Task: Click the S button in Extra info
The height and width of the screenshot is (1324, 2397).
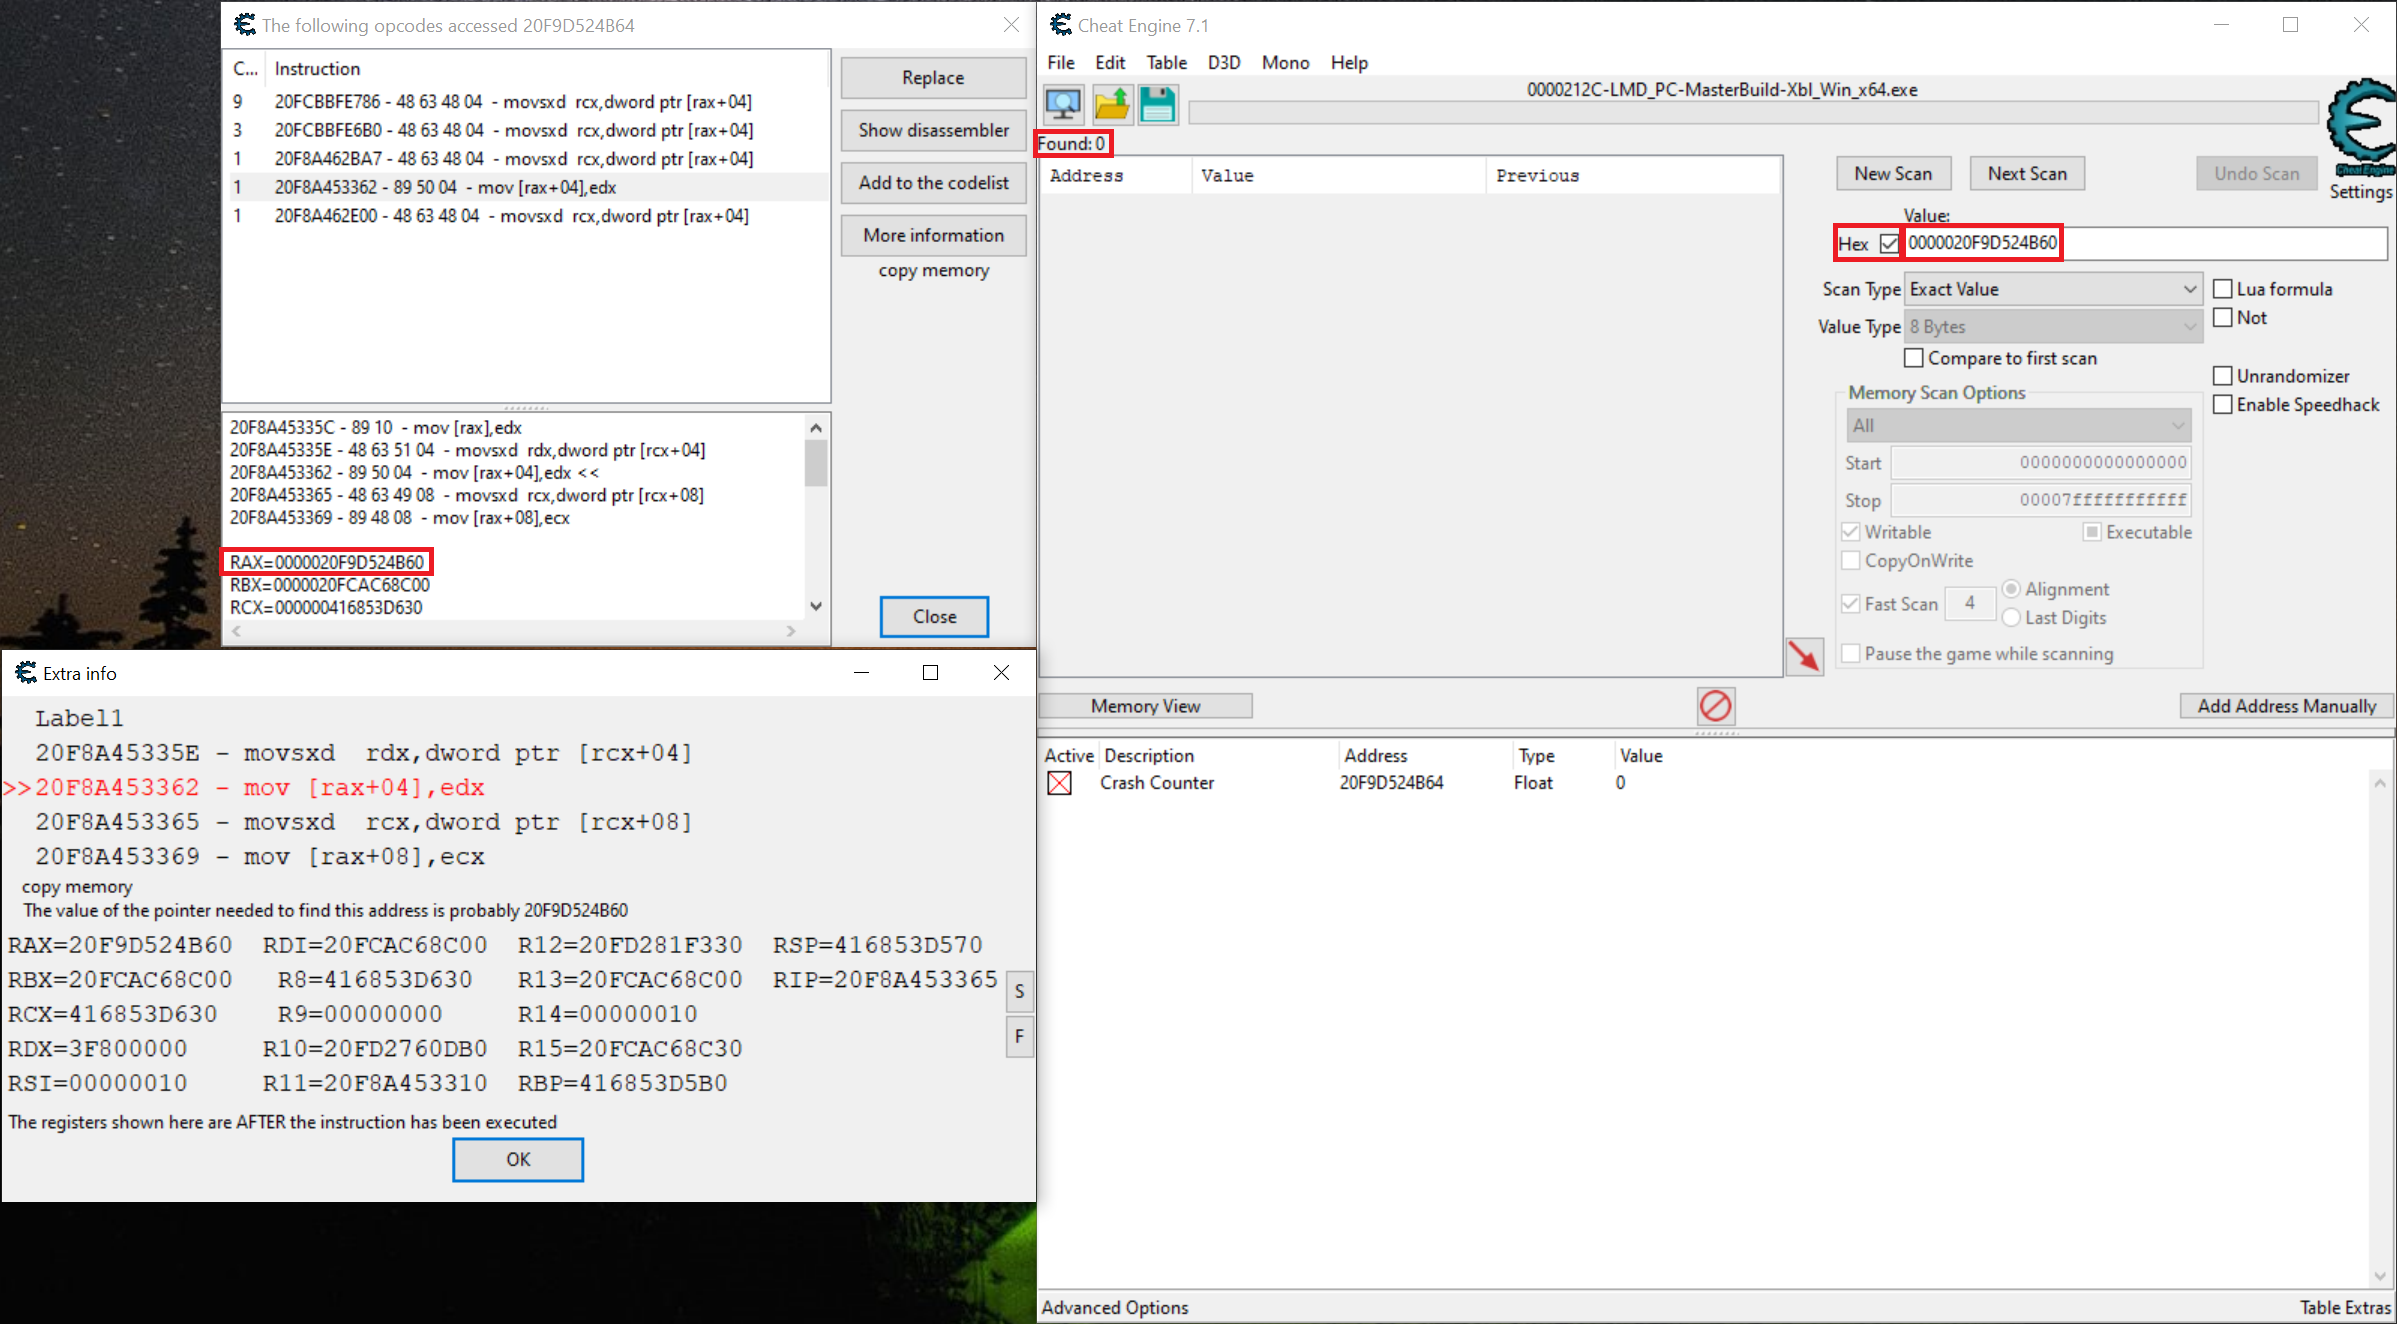Action: pos(1019,991)
